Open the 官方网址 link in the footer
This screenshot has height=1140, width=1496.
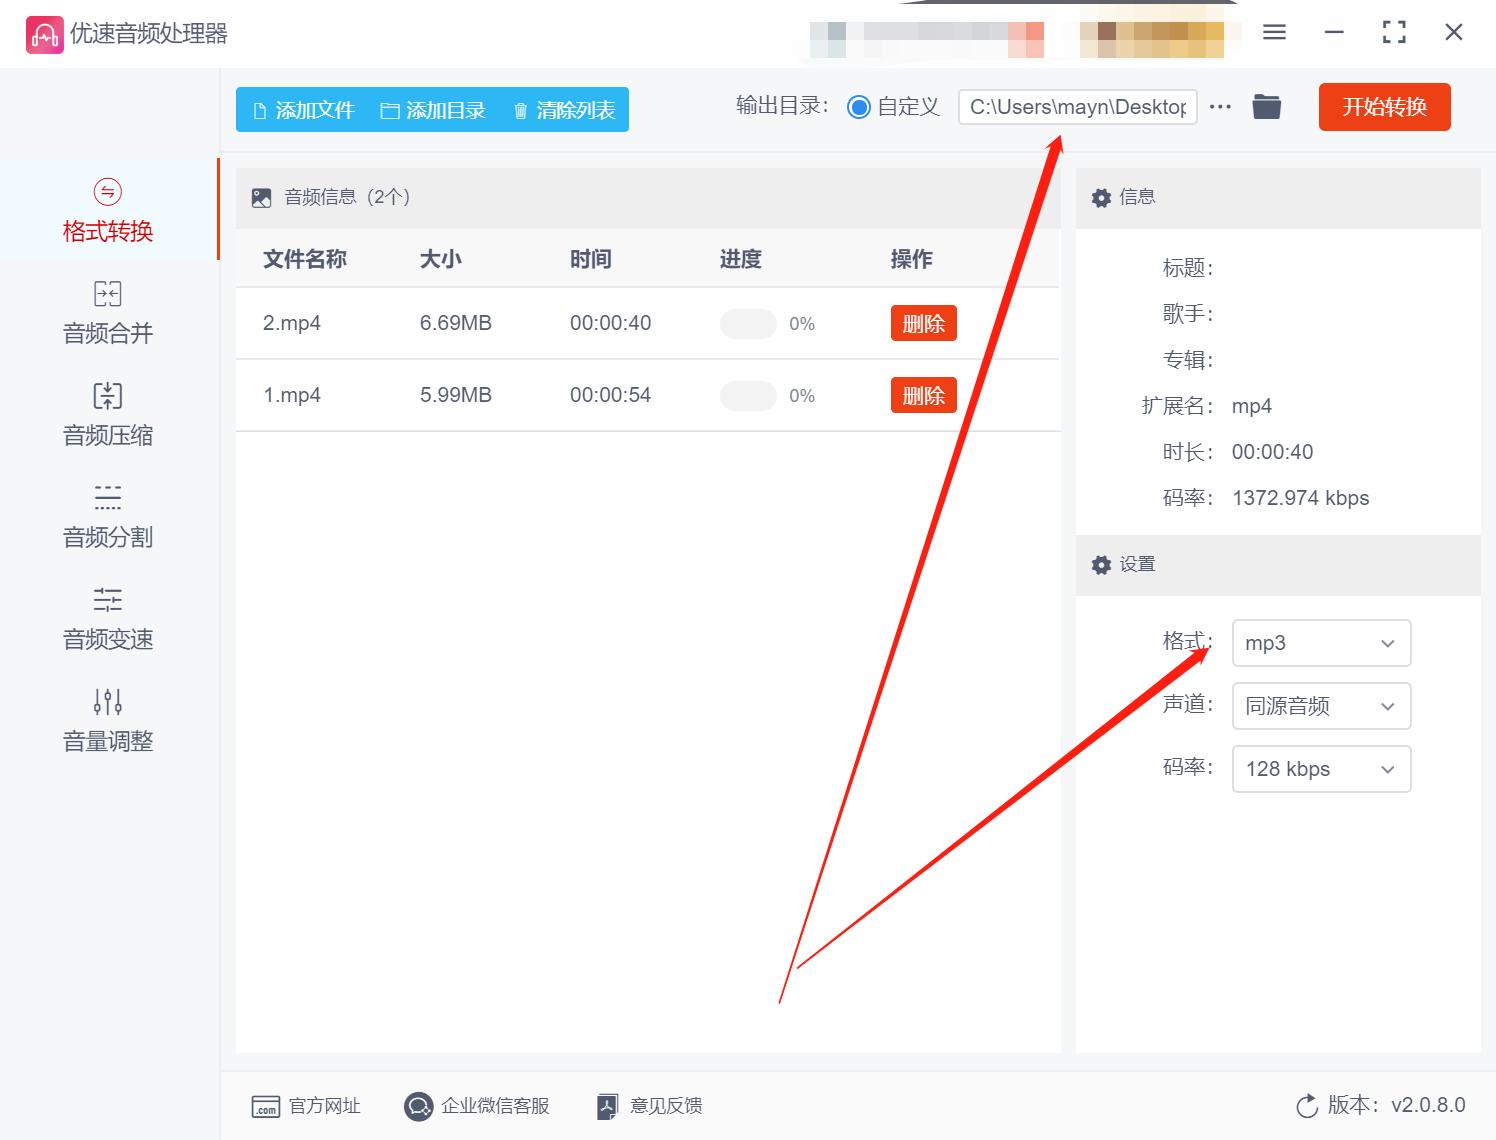coord(307,1106)
